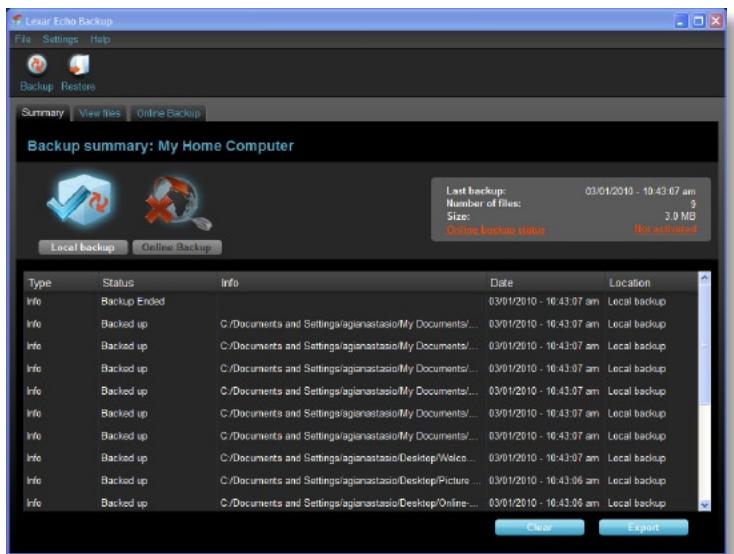Click the Size value 3.0 MB

680,216
